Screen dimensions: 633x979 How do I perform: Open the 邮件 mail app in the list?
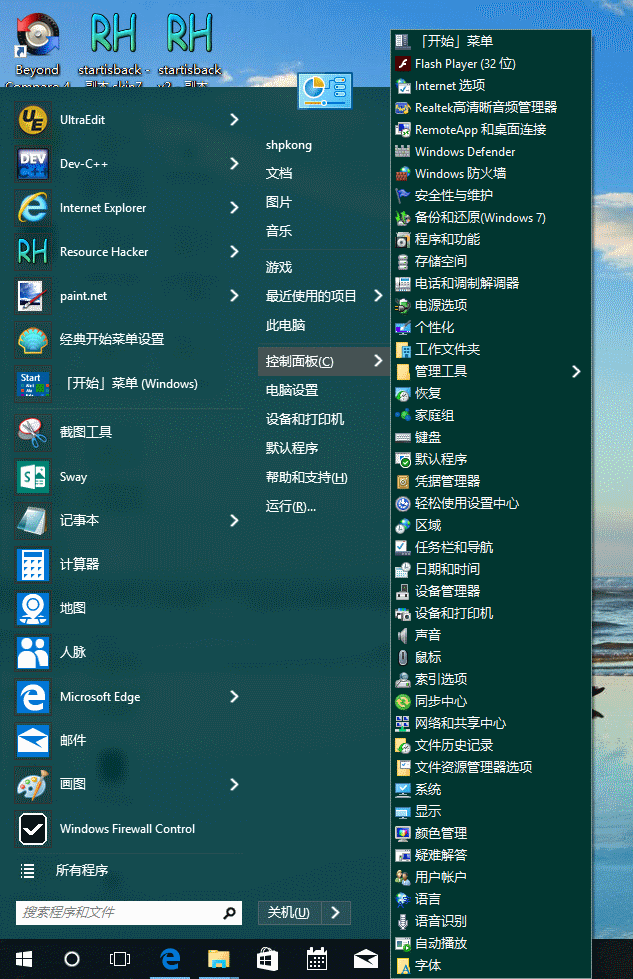pyautogui.click(x=128, y=740)
